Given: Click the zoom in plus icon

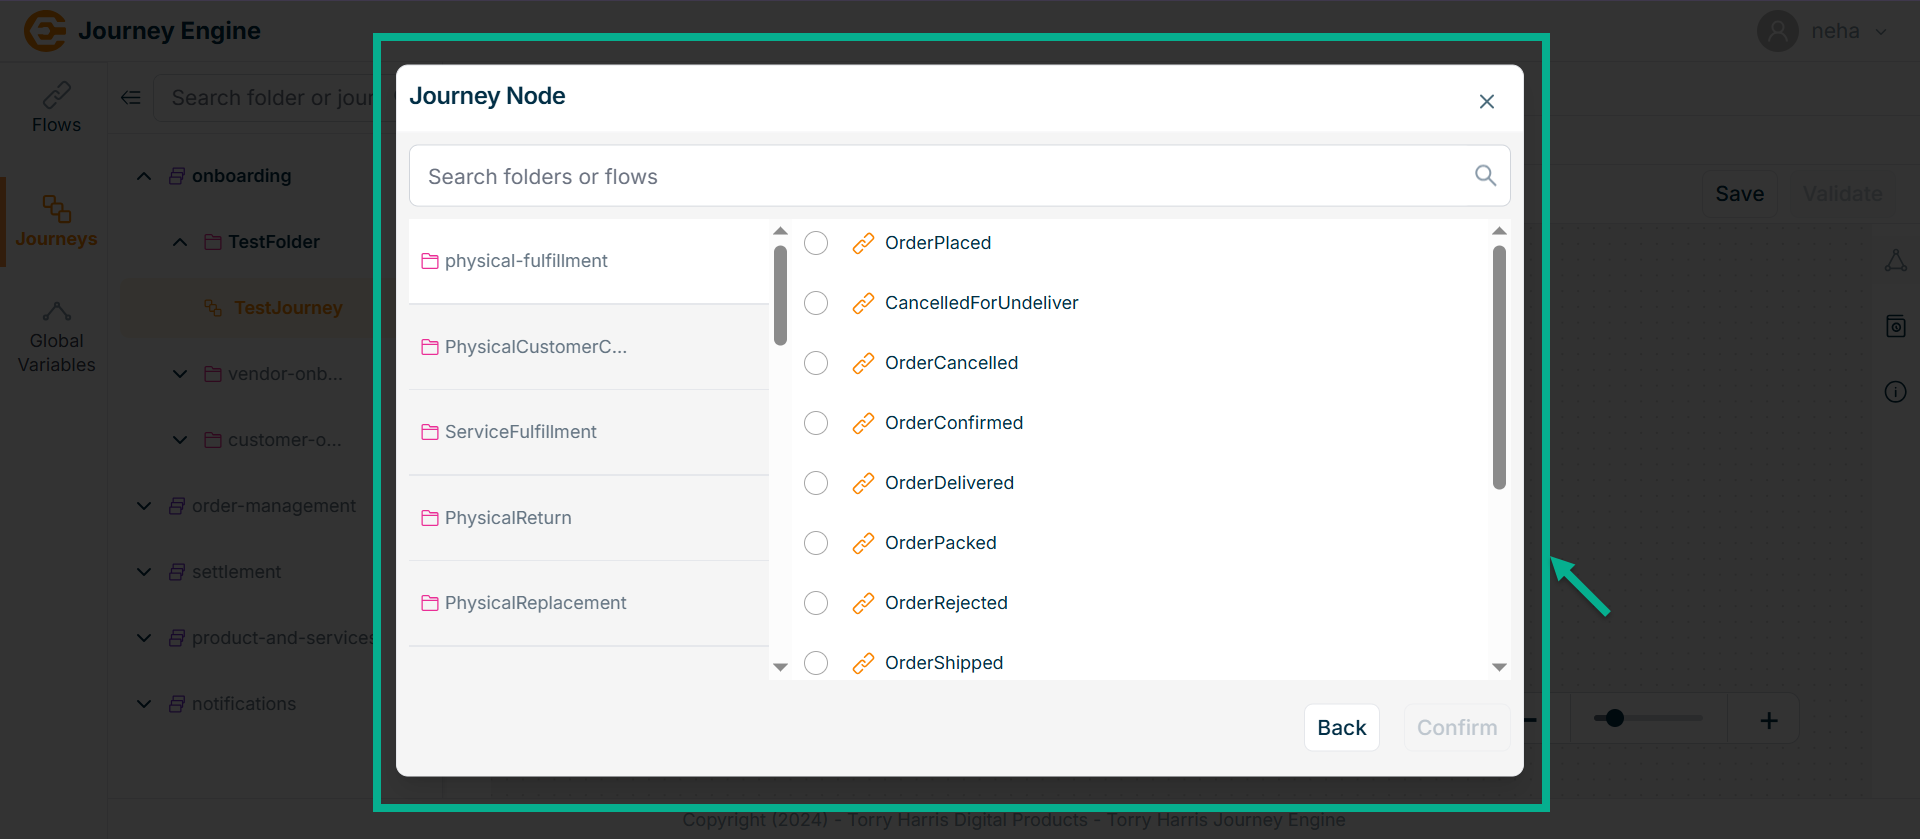Looking at the screenshot, I should pyautogui.click(x=1768, y=720).
